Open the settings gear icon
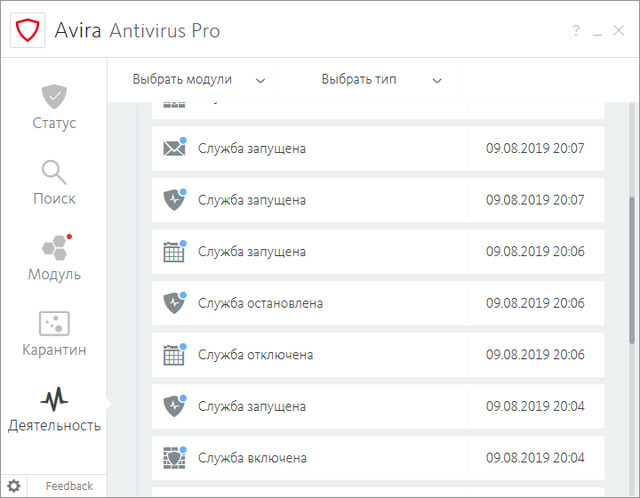This screenshot has width=640, height=498. (14, 486)
